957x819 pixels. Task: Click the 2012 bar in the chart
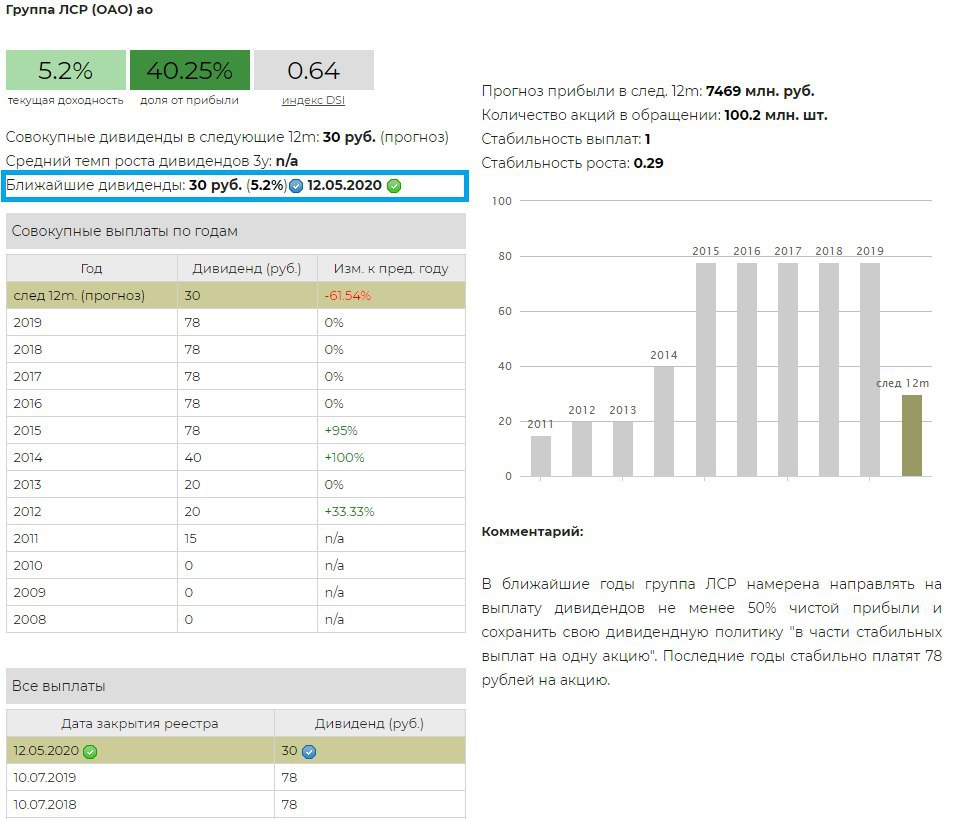[582, 449]
